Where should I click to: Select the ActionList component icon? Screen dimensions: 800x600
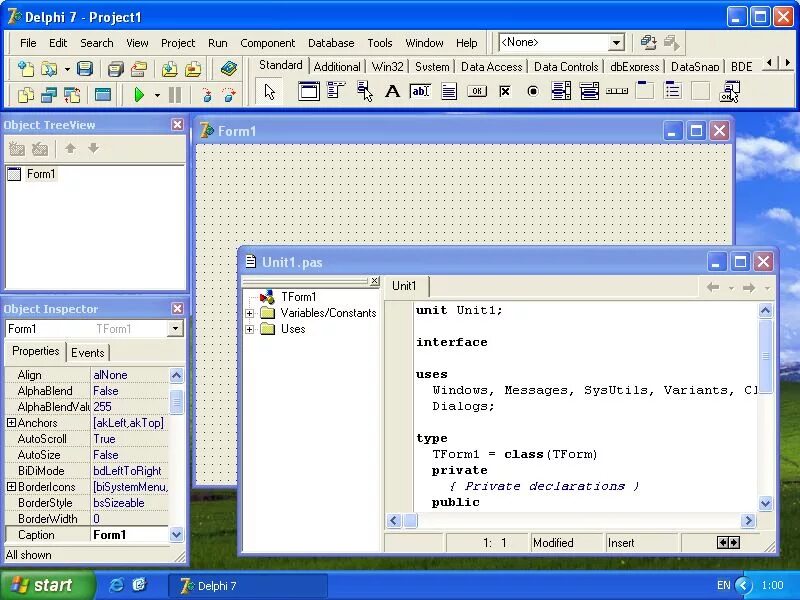tap(730, 92)
